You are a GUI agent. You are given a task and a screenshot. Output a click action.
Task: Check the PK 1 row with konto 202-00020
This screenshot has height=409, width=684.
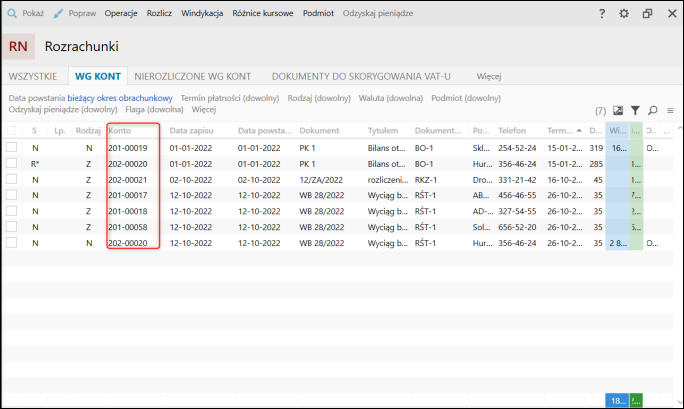coord(12,164)
